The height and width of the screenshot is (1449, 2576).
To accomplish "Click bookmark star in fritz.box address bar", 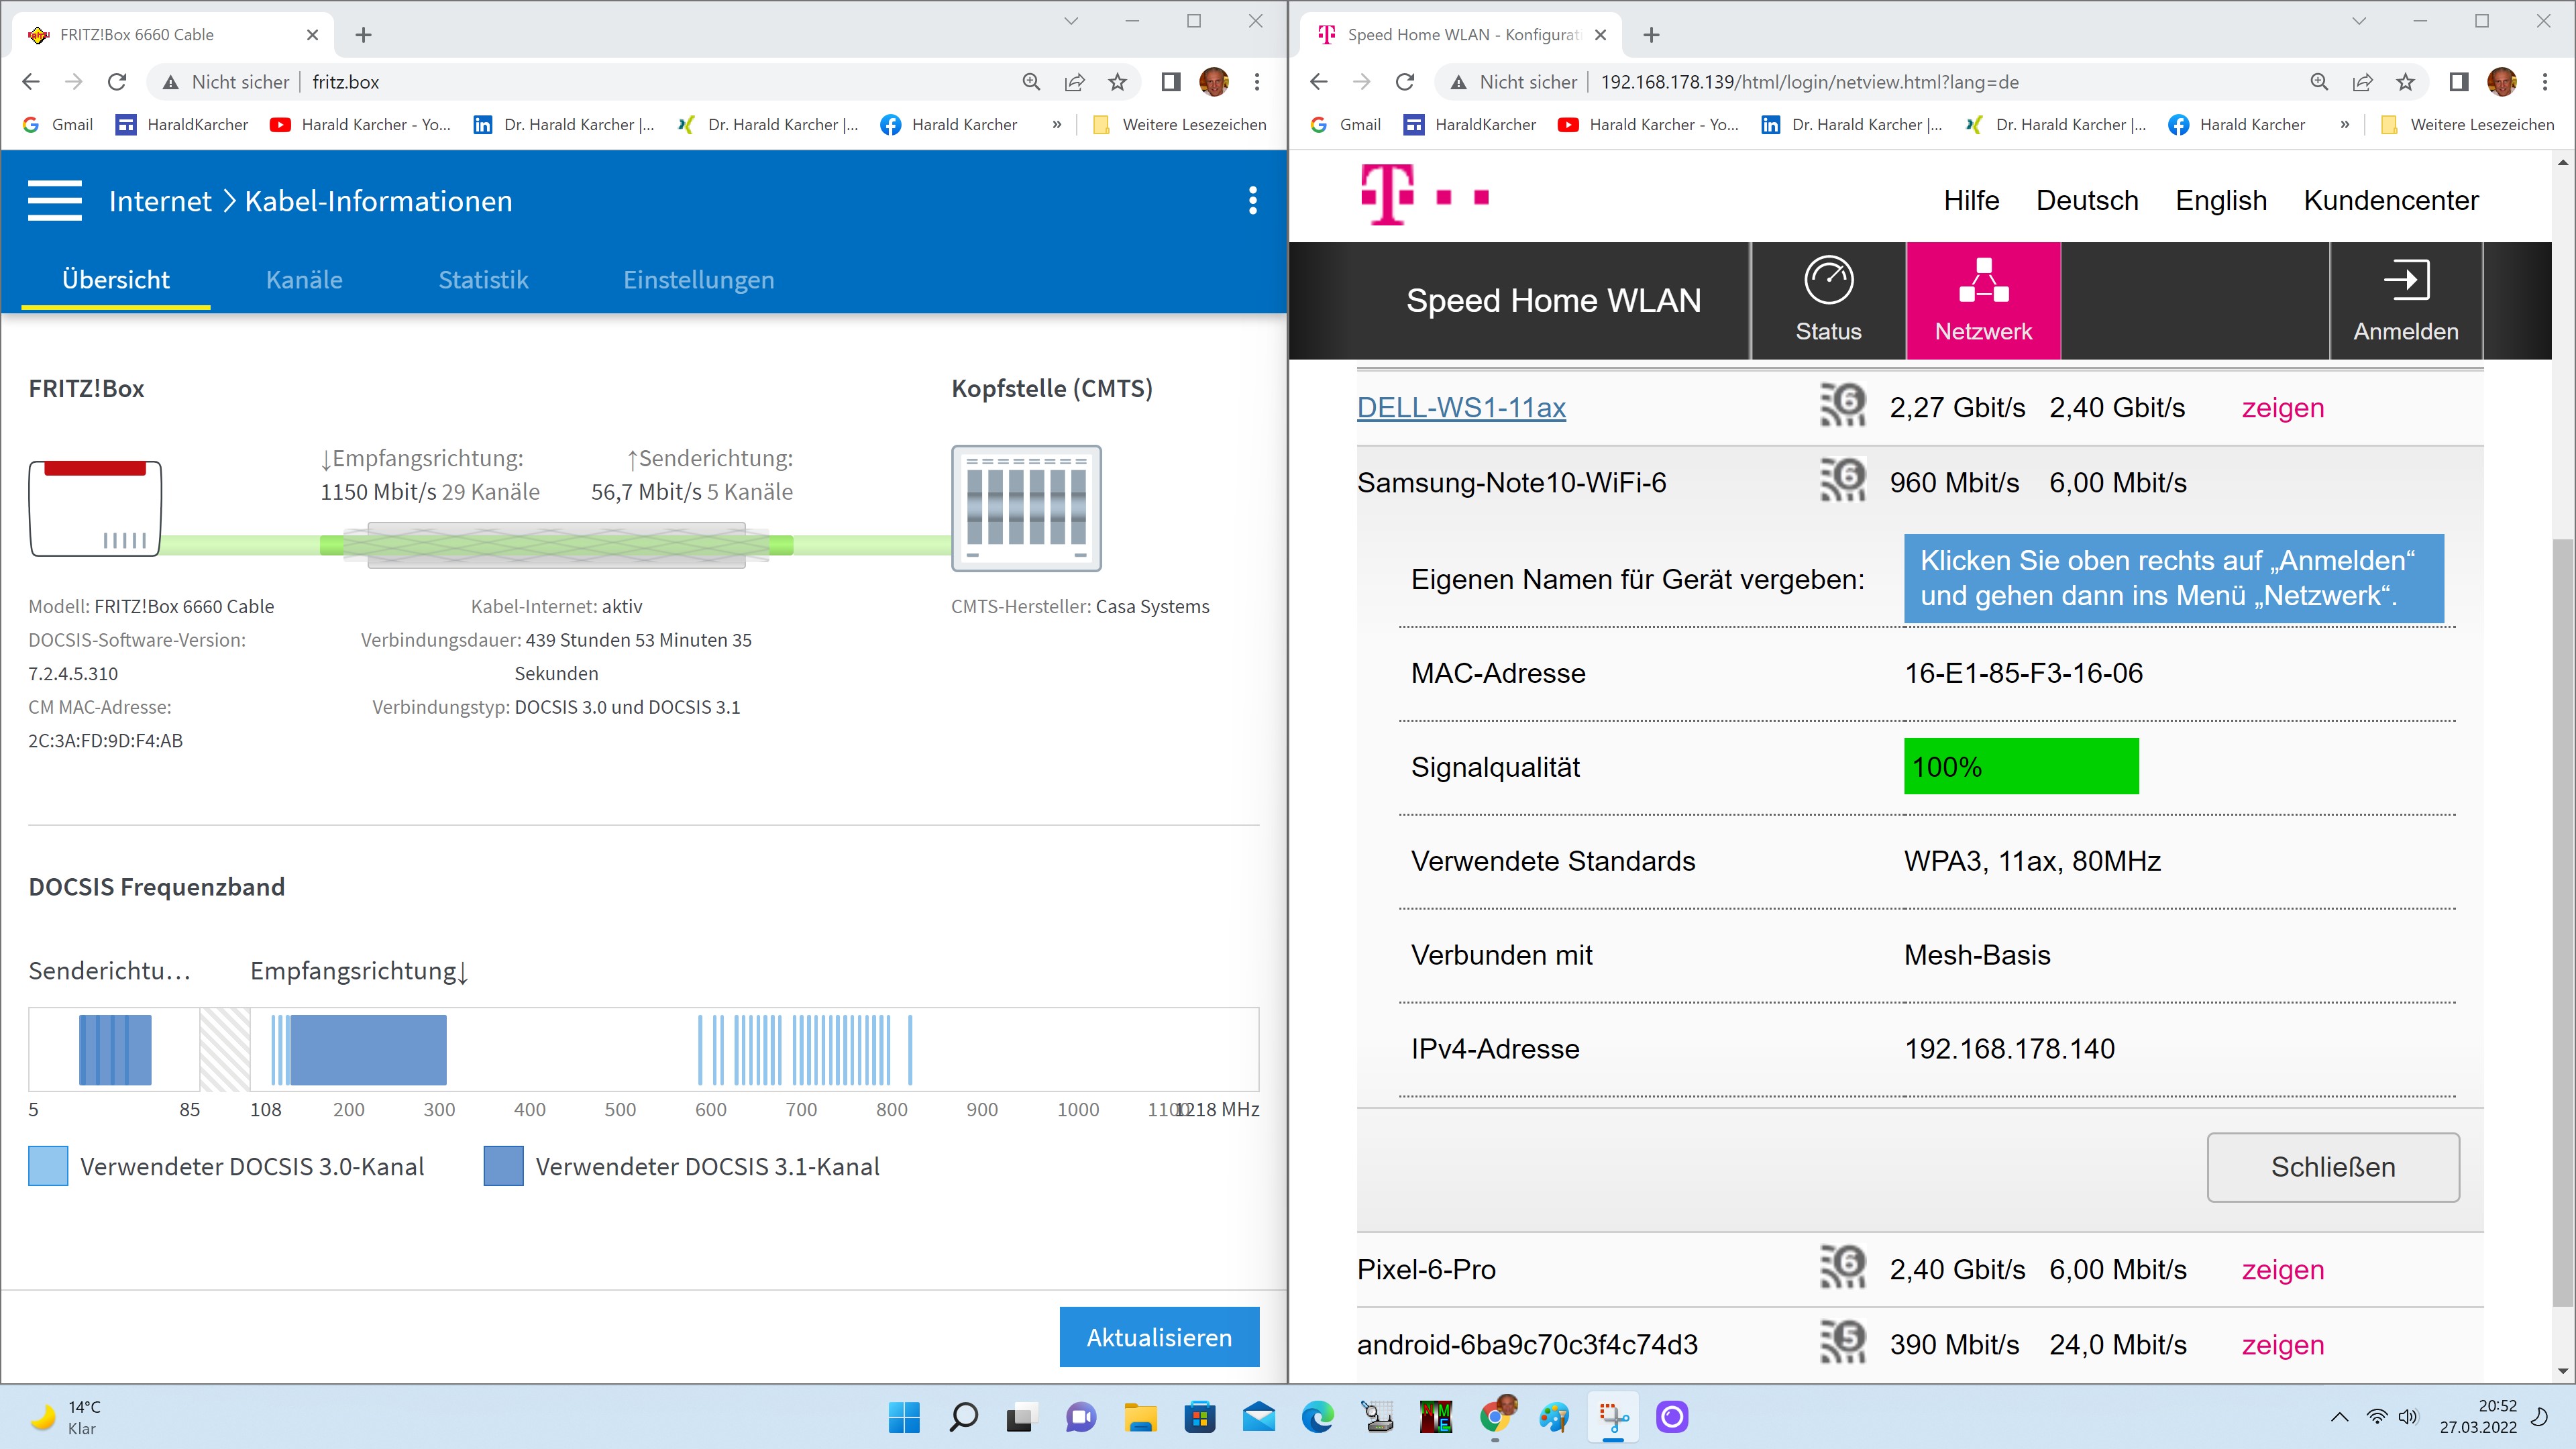I will (x=1117, y=82).
